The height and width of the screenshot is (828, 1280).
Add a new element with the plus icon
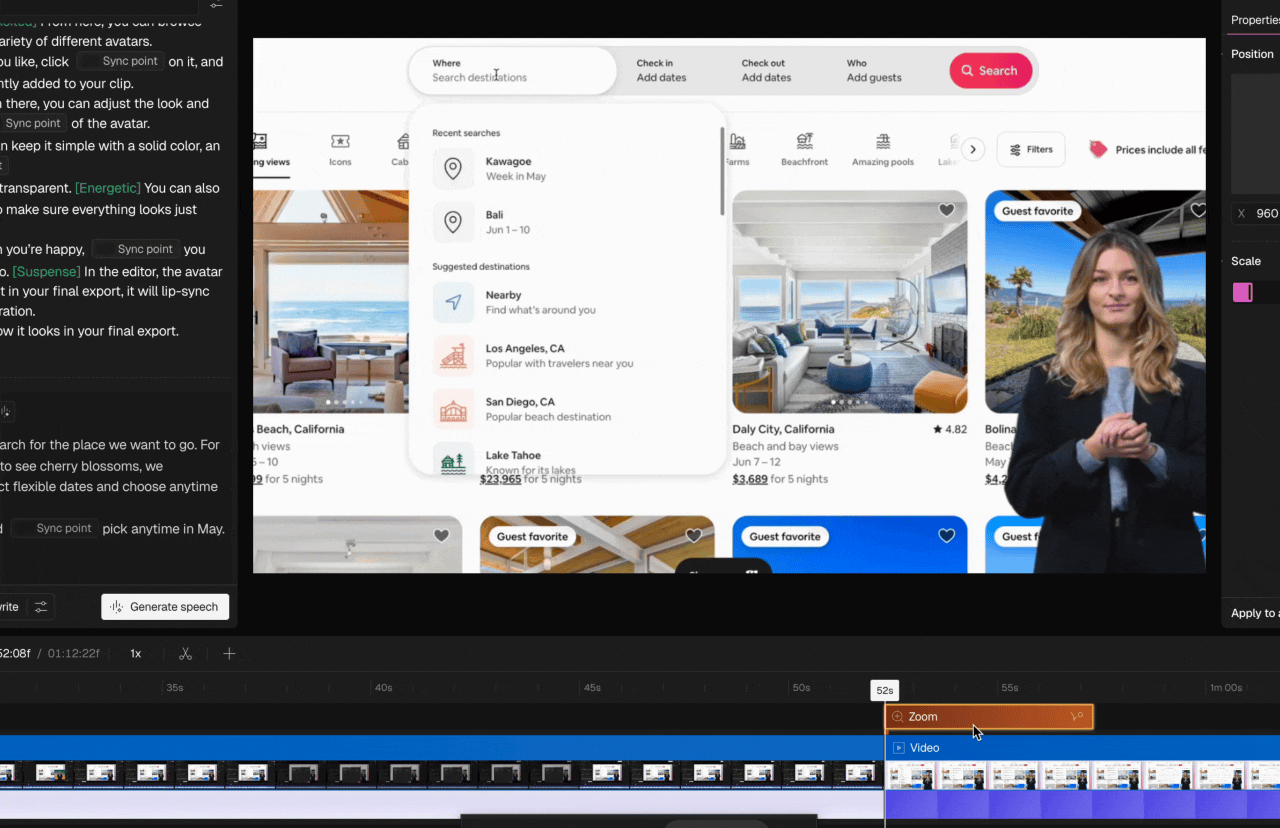[x=229, y=653]
